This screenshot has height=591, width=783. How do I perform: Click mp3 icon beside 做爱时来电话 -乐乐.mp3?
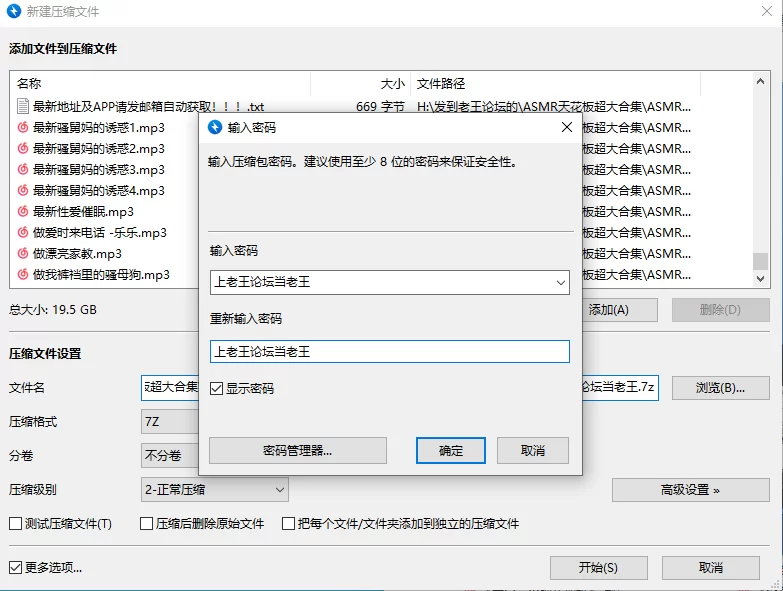pyautogui.click(x=22, y=232)
